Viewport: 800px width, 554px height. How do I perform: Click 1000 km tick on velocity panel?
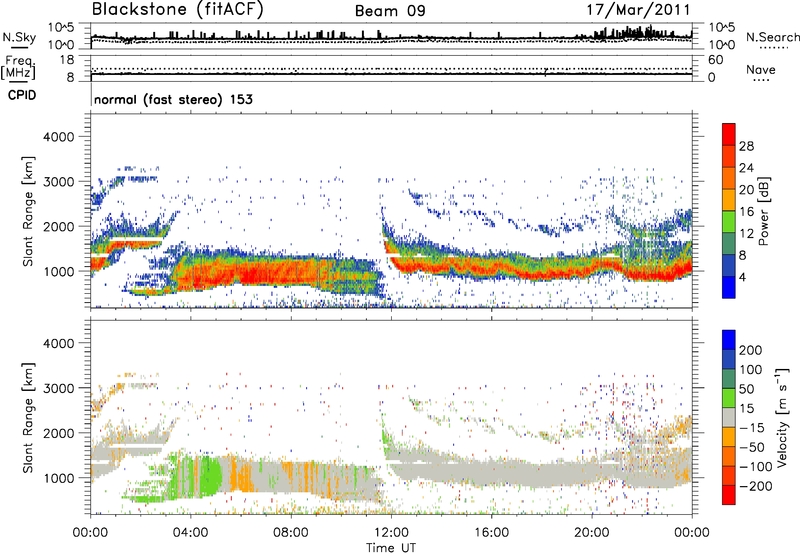click(x=58, y=478)
